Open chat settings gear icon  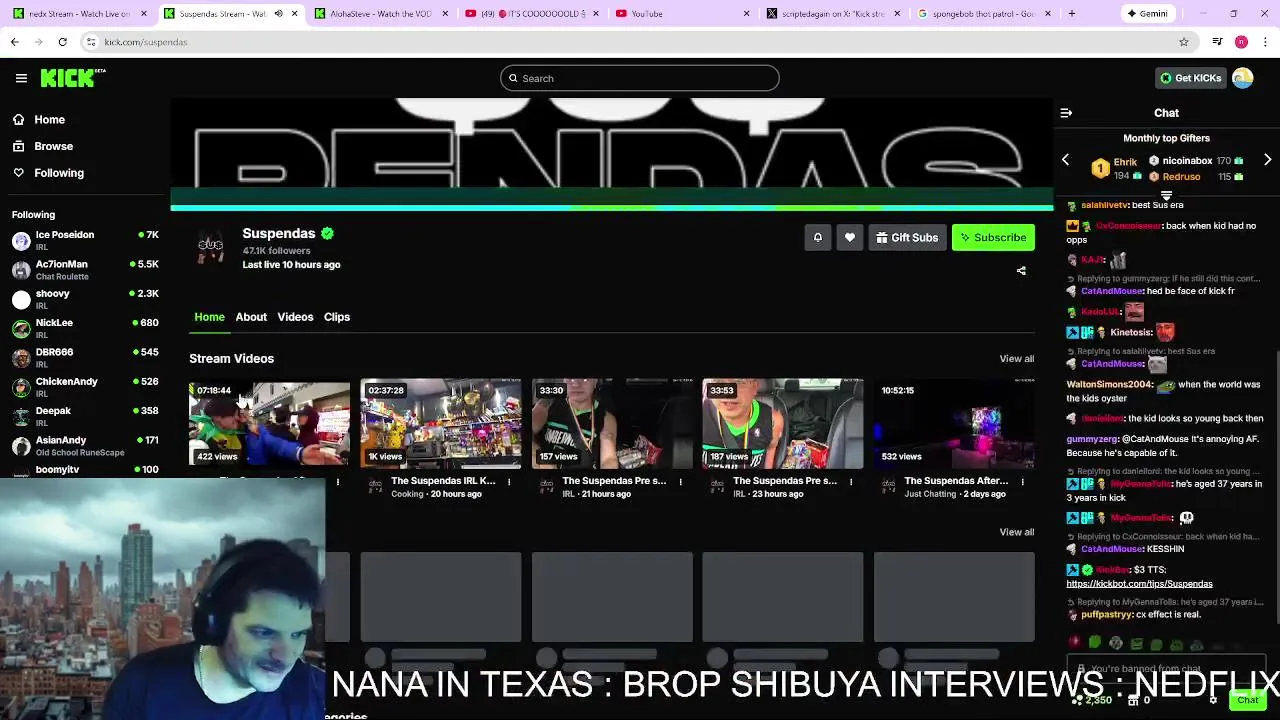(1213, 700)
